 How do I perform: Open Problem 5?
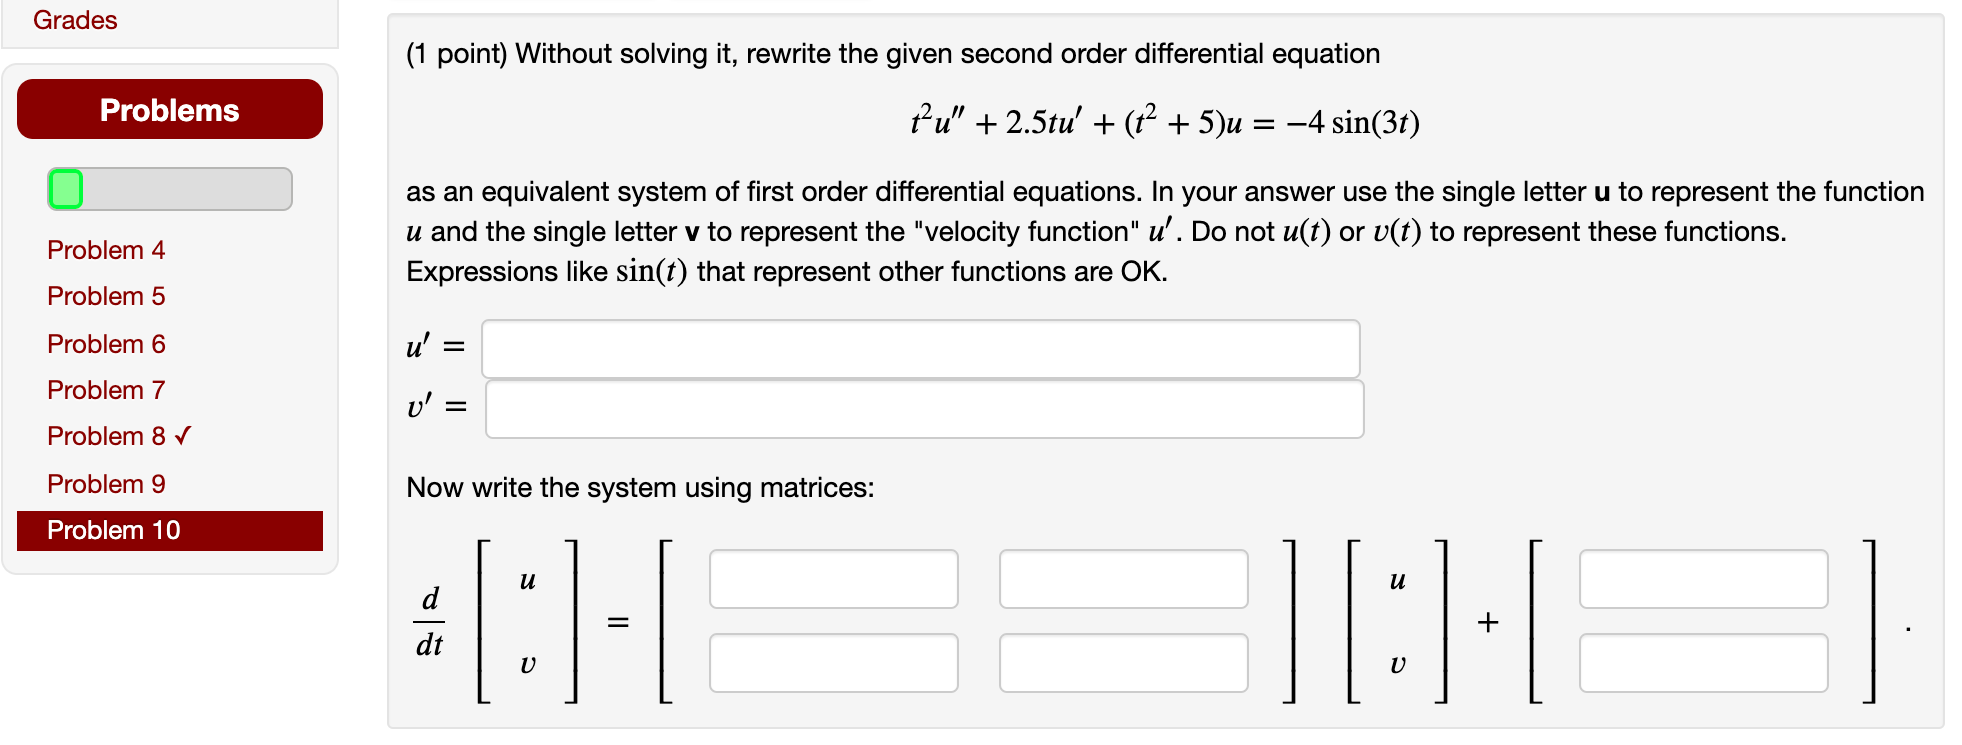[x=105, y=296]
